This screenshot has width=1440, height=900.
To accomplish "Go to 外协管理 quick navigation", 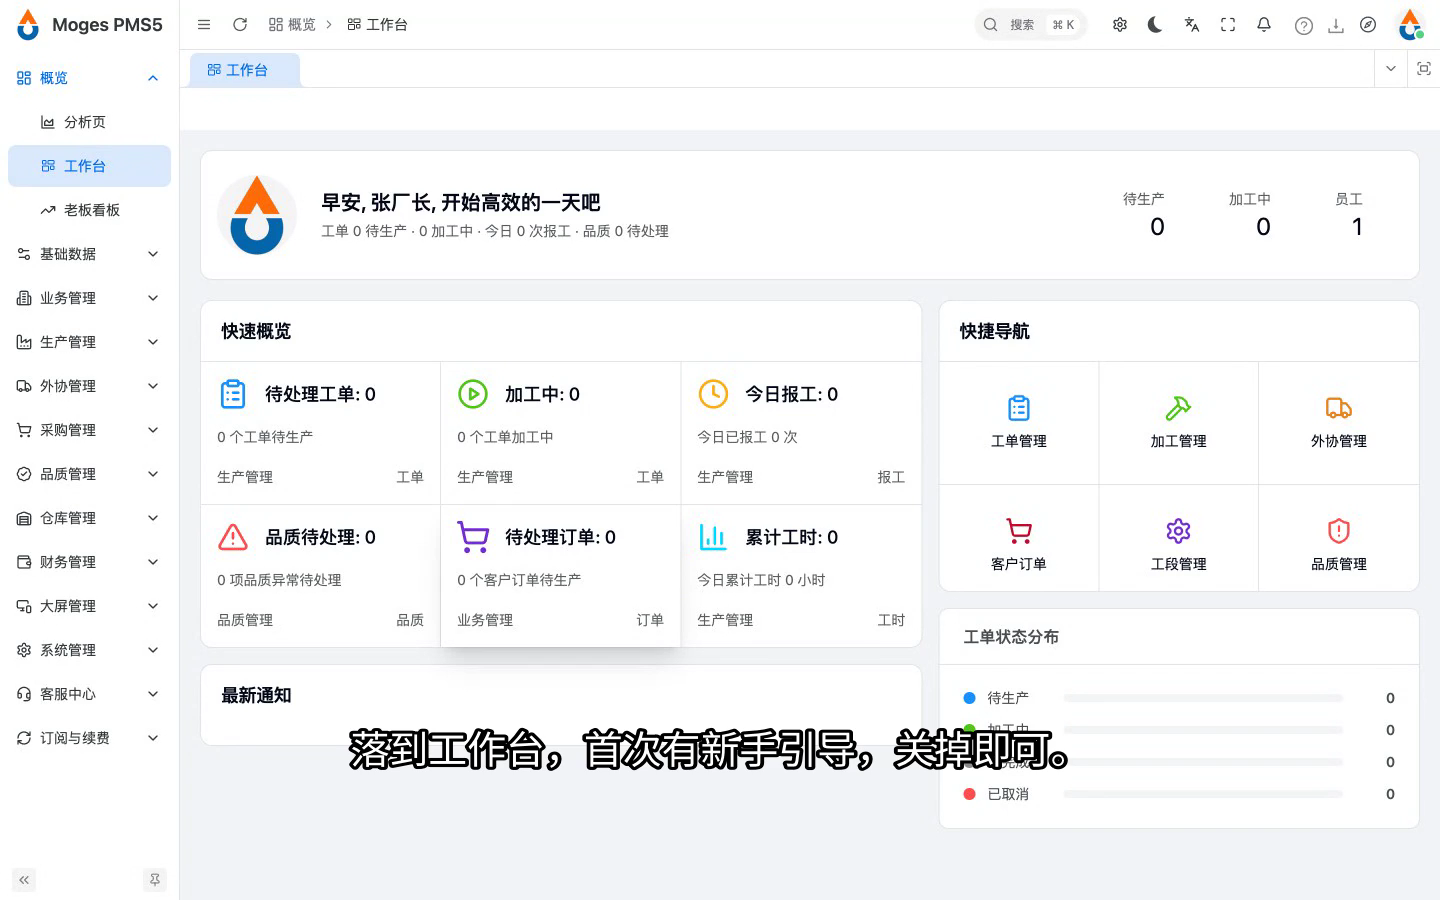I will click(x=1339, y=423).
